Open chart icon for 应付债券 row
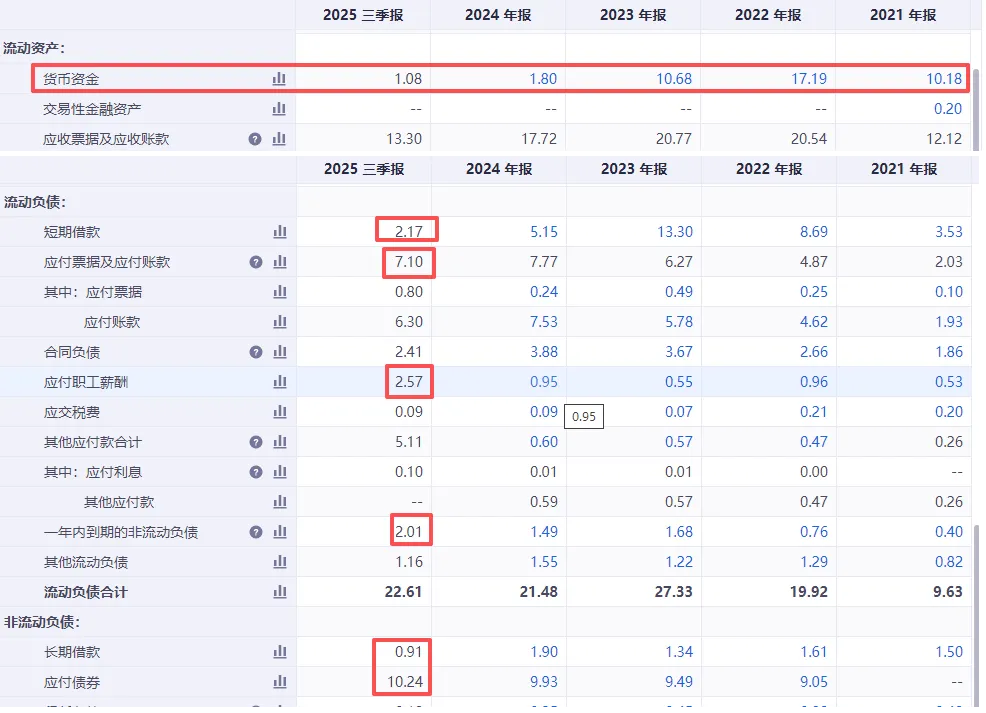 tap(280, 682)
